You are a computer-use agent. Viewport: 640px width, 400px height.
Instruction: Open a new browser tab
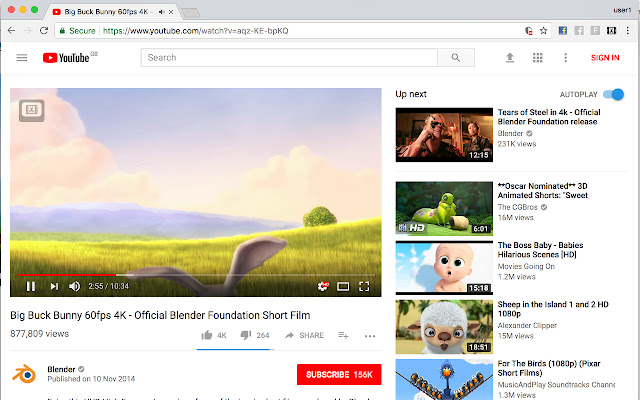click(190, 13)
